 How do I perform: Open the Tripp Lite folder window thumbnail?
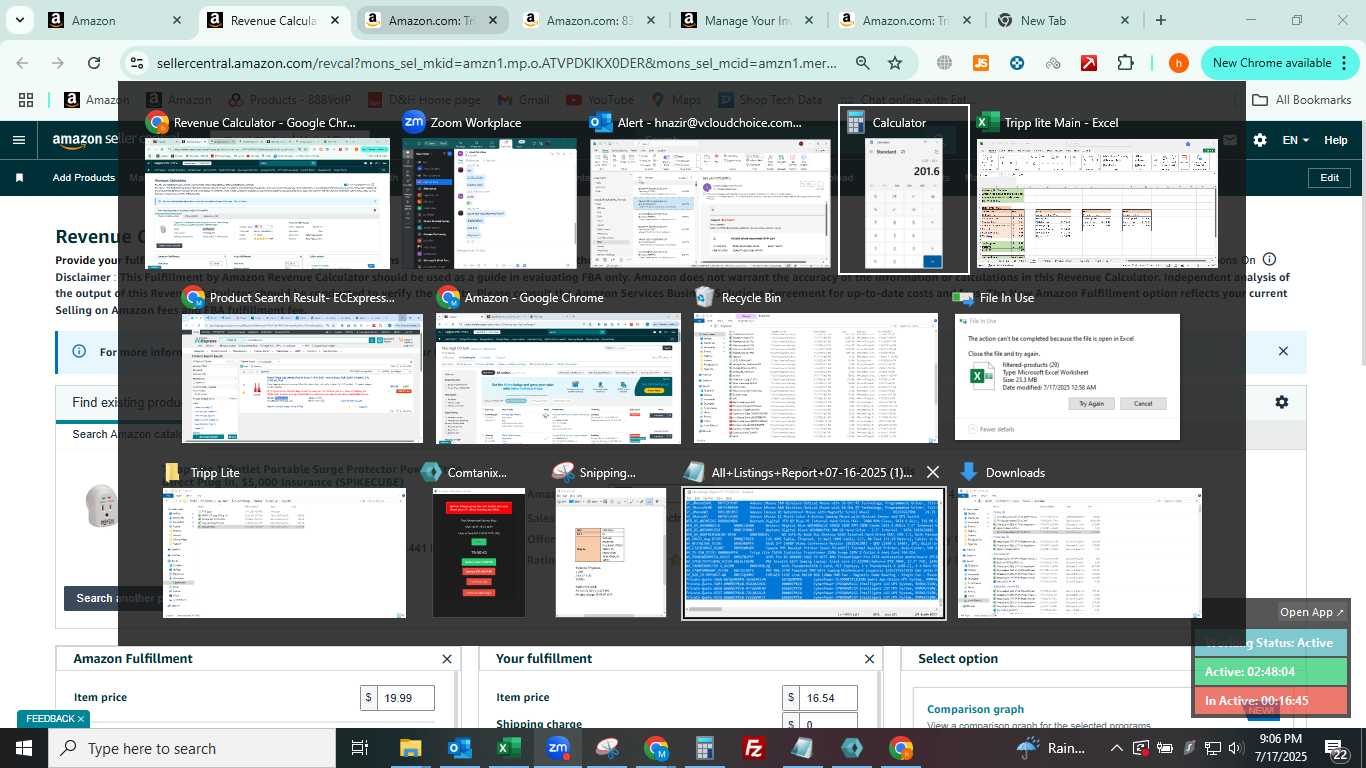[284, 539]
